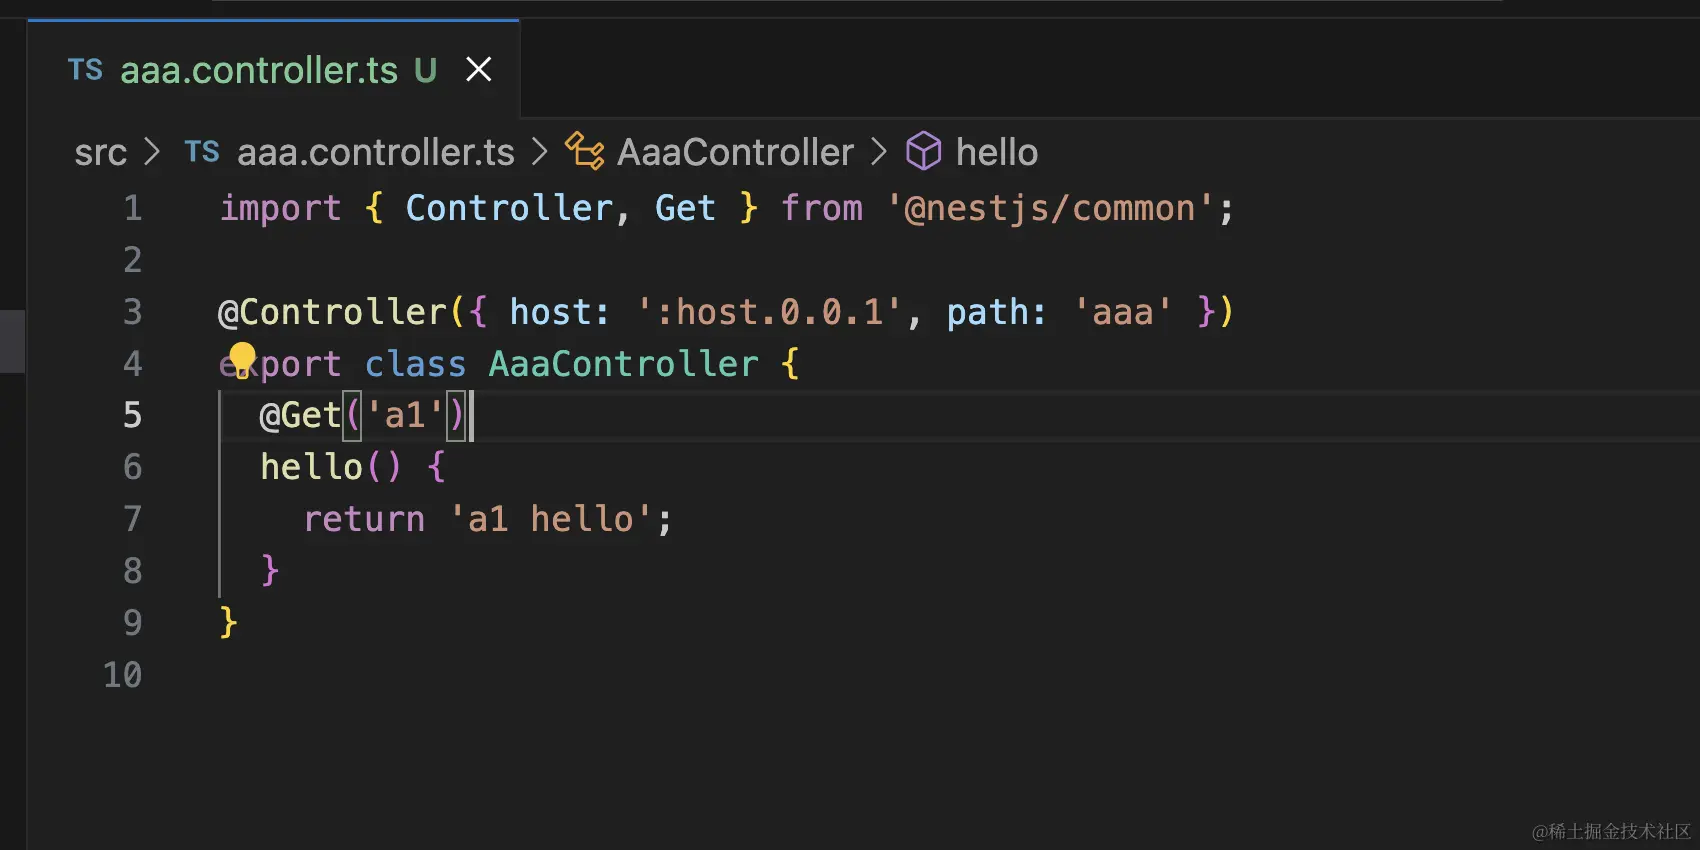Select the aaa.controller.ts editor tab
1700x850 pixels.
[x=273, y=70]
